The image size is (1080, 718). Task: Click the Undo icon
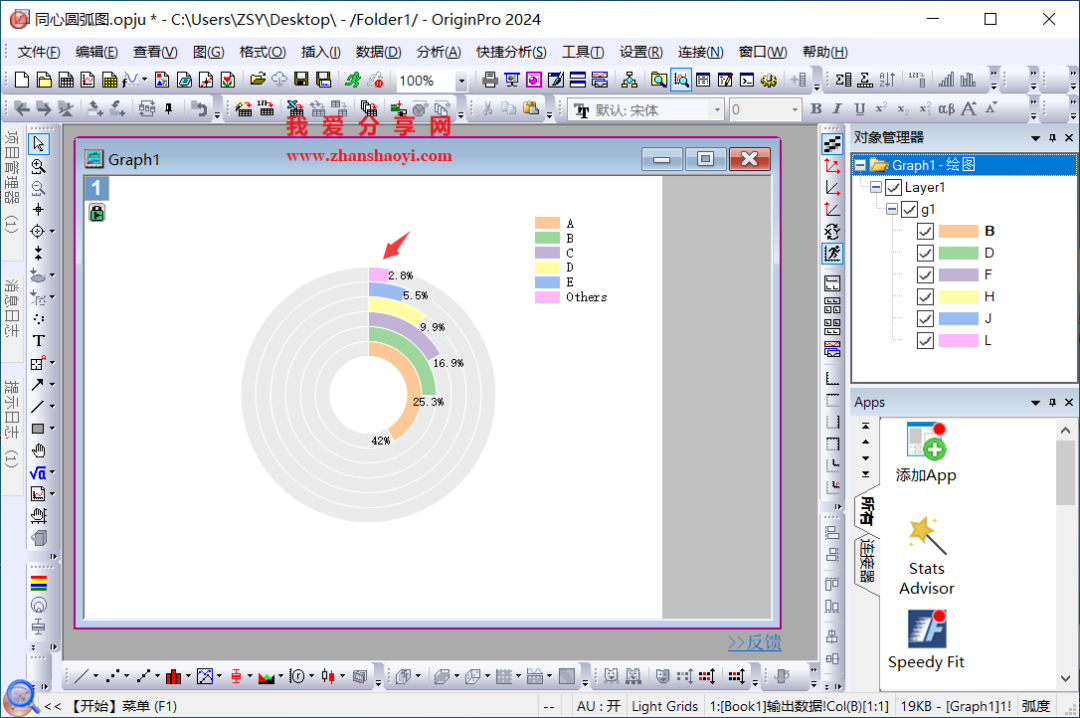tap(199, 108)
